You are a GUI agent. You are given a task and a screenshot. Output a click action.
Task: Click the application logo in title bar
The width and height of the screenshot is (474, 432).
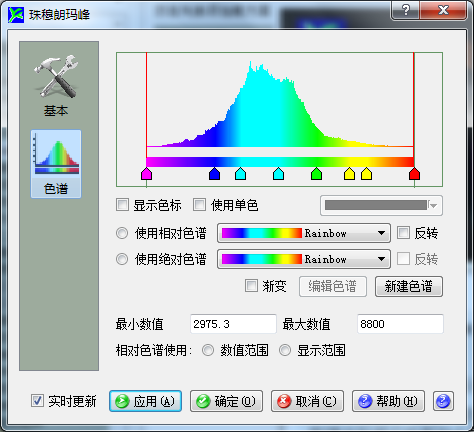pos(16,15)
